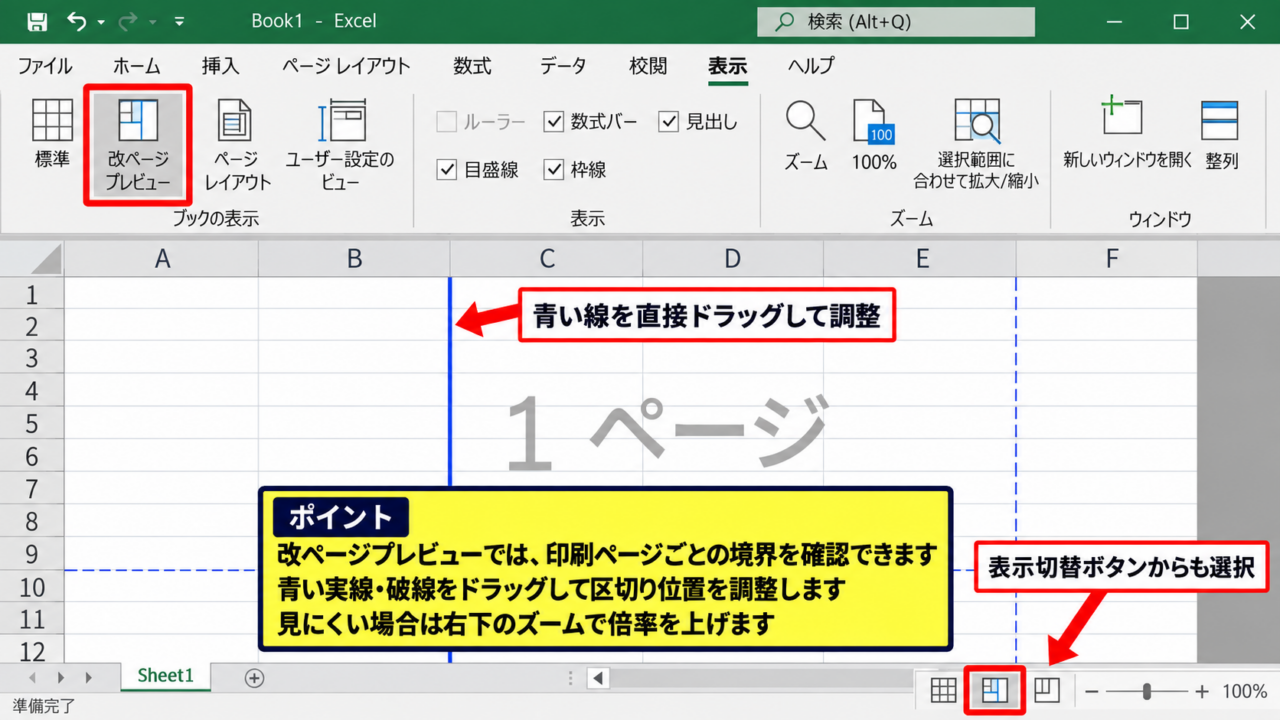Select the Sheet1 tab
1280x720 pixels.
click(x=165, y=675)
